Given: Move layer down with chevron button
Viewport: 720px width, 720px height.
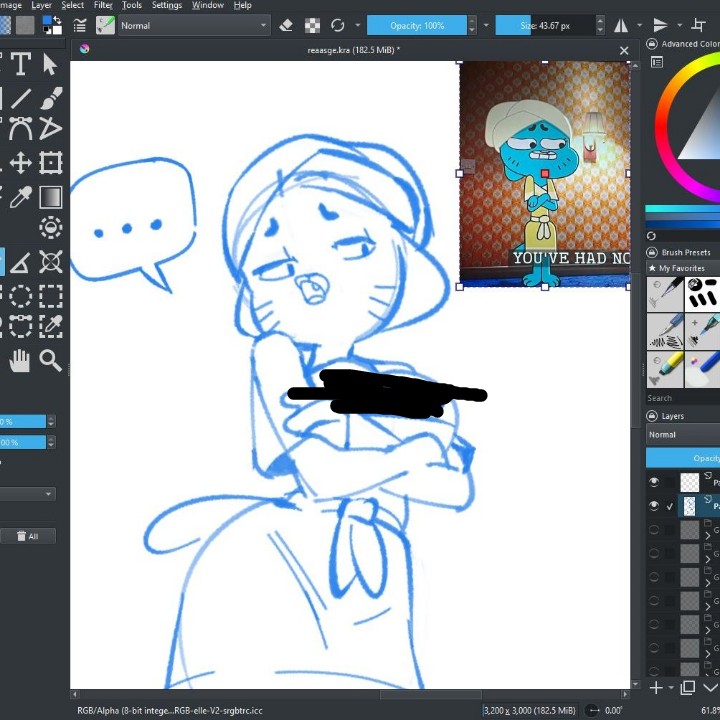Looking at the screenshot, I should [711, 688].
